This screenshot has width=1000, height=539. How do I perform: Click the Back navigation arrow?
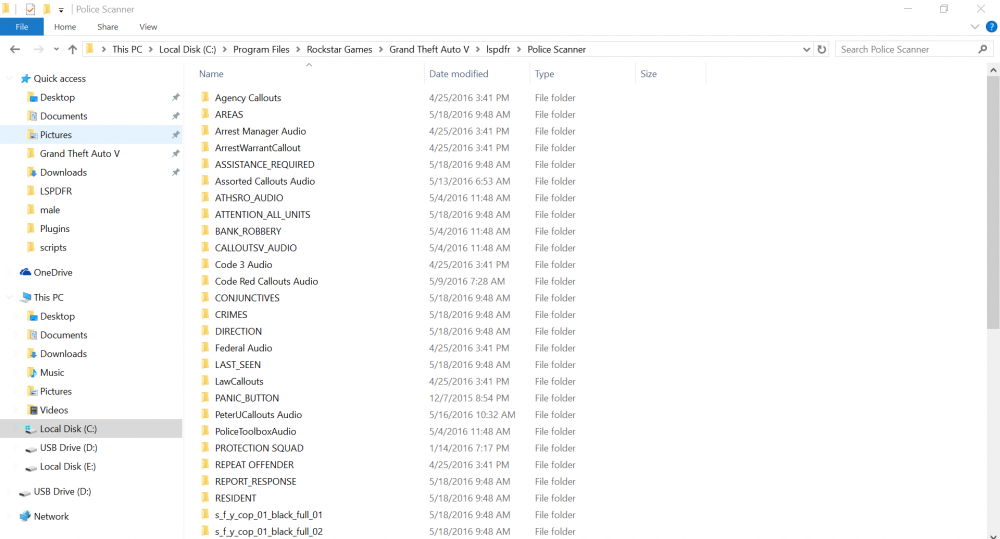pyautogui.click(x=15, y=49)
